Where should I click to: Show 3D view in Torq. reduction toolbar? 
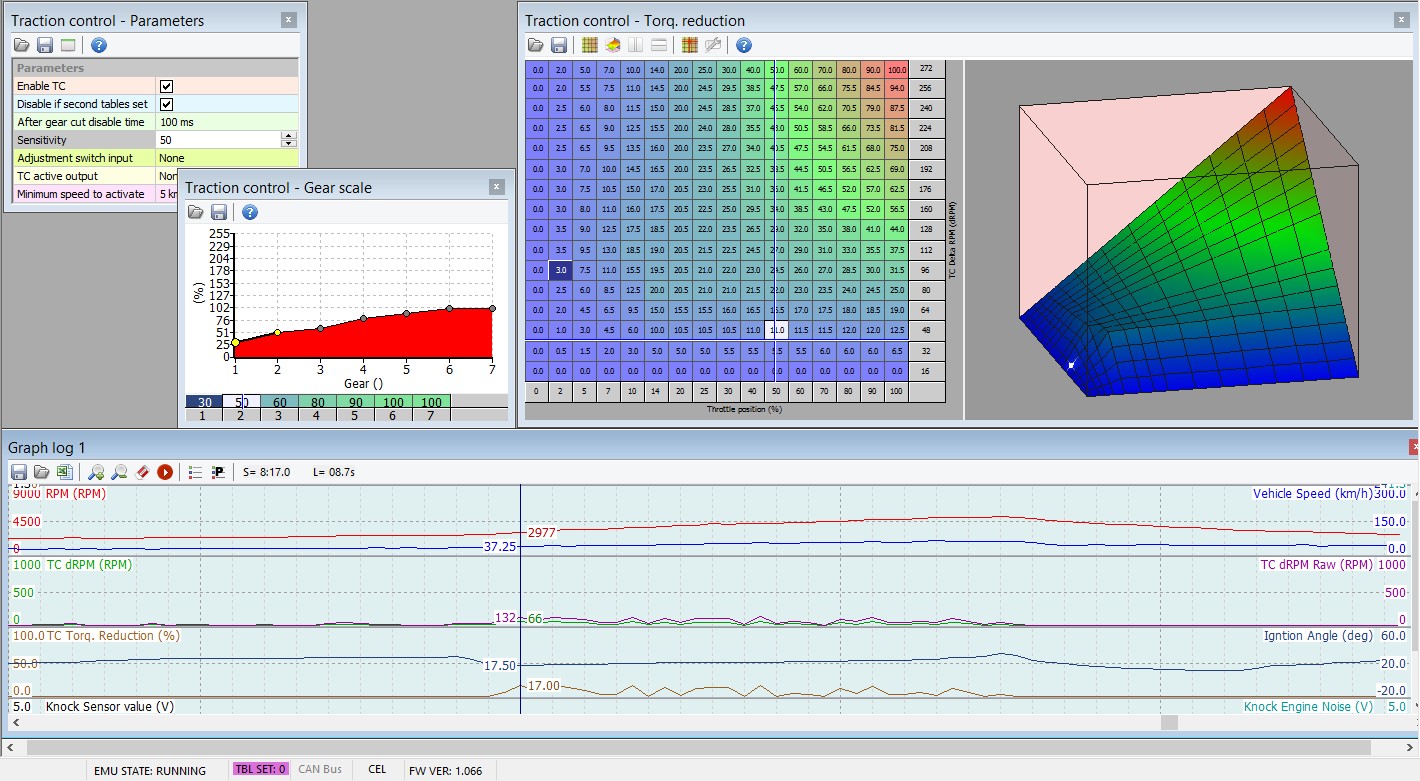point(612,45)
